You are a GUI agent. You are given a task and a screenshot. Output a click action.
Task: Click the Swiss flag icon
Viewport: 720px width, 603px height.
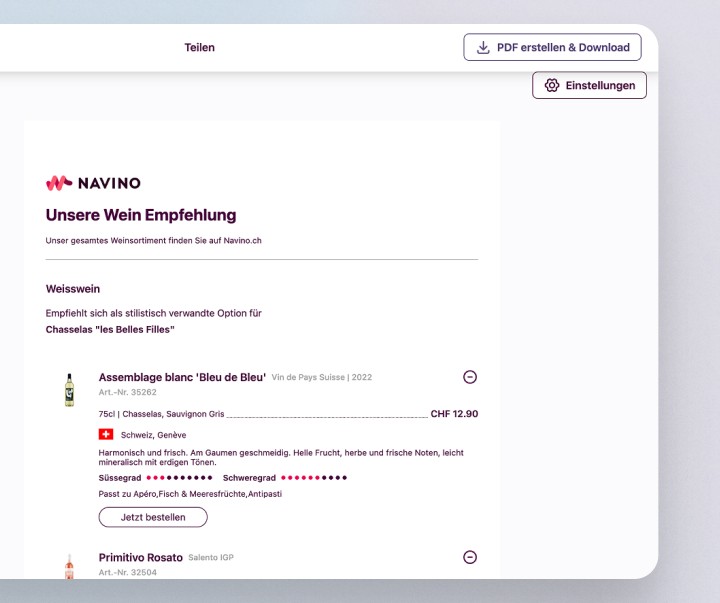[106, 434]
